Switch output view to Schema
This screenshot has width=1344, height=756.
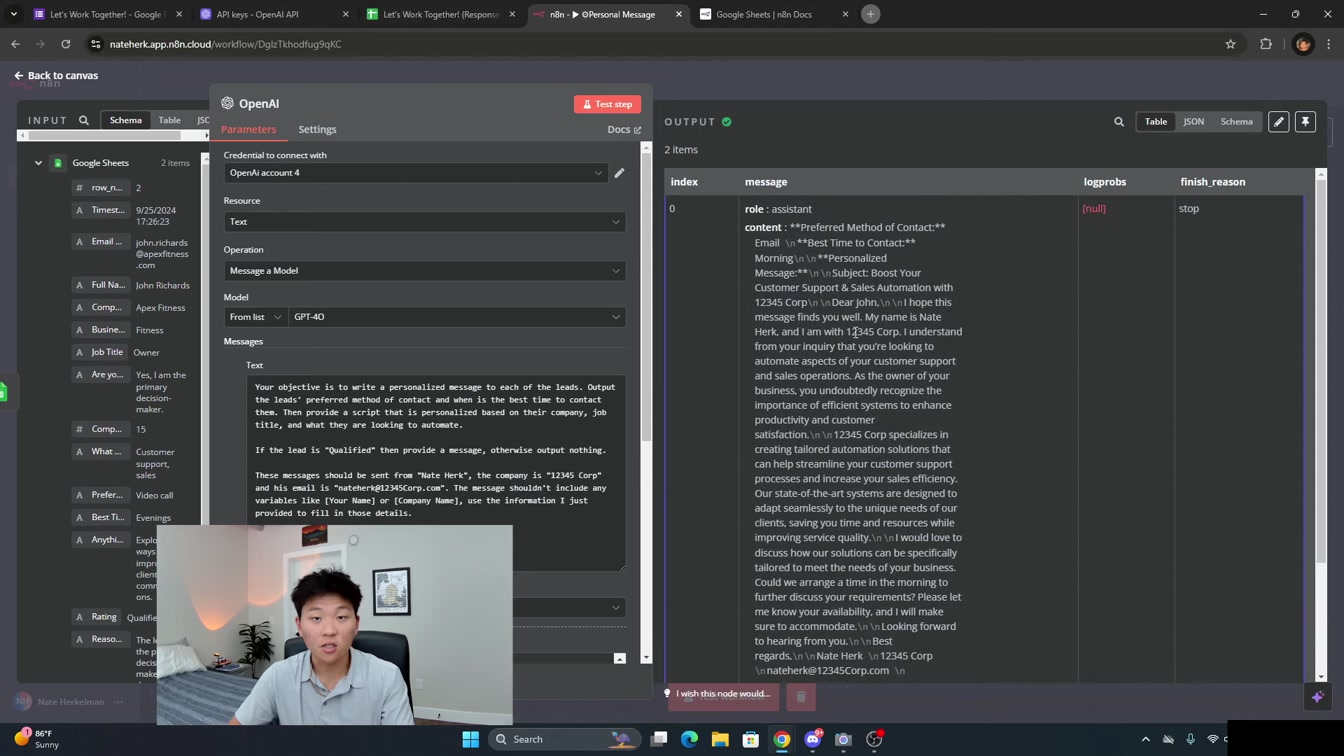1237,122
